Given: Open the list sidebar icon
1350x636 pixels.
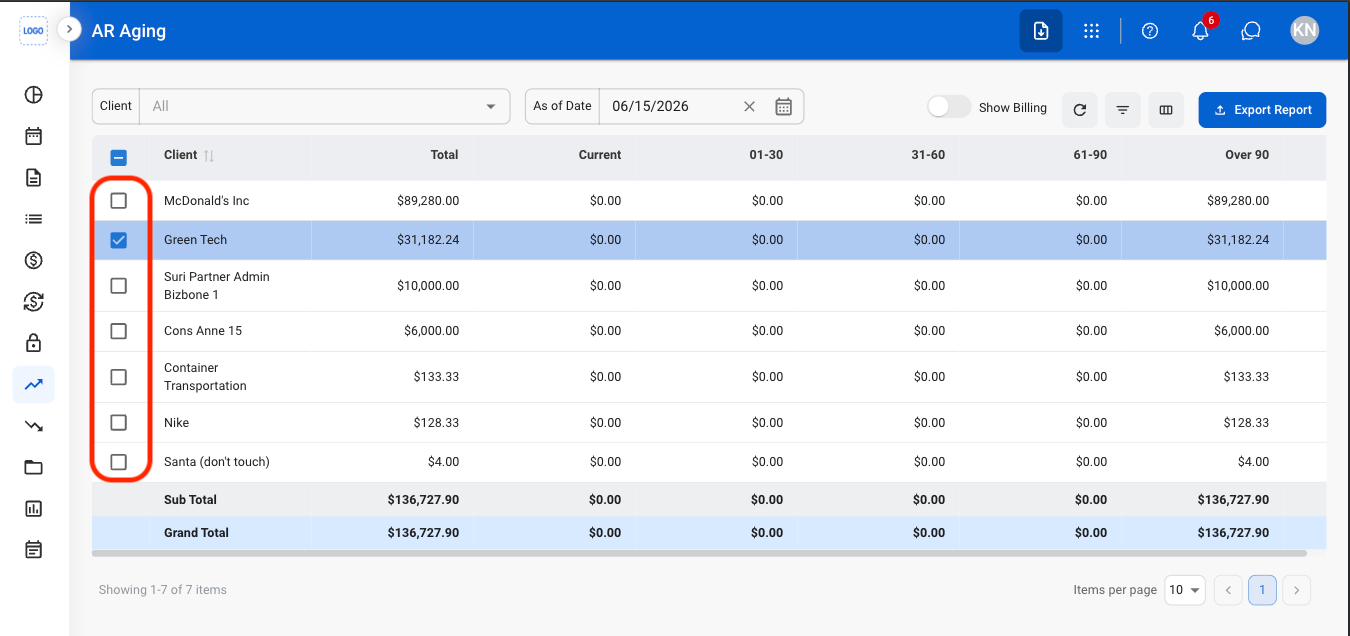Looking at the screenshot, I should coord(34,219).
